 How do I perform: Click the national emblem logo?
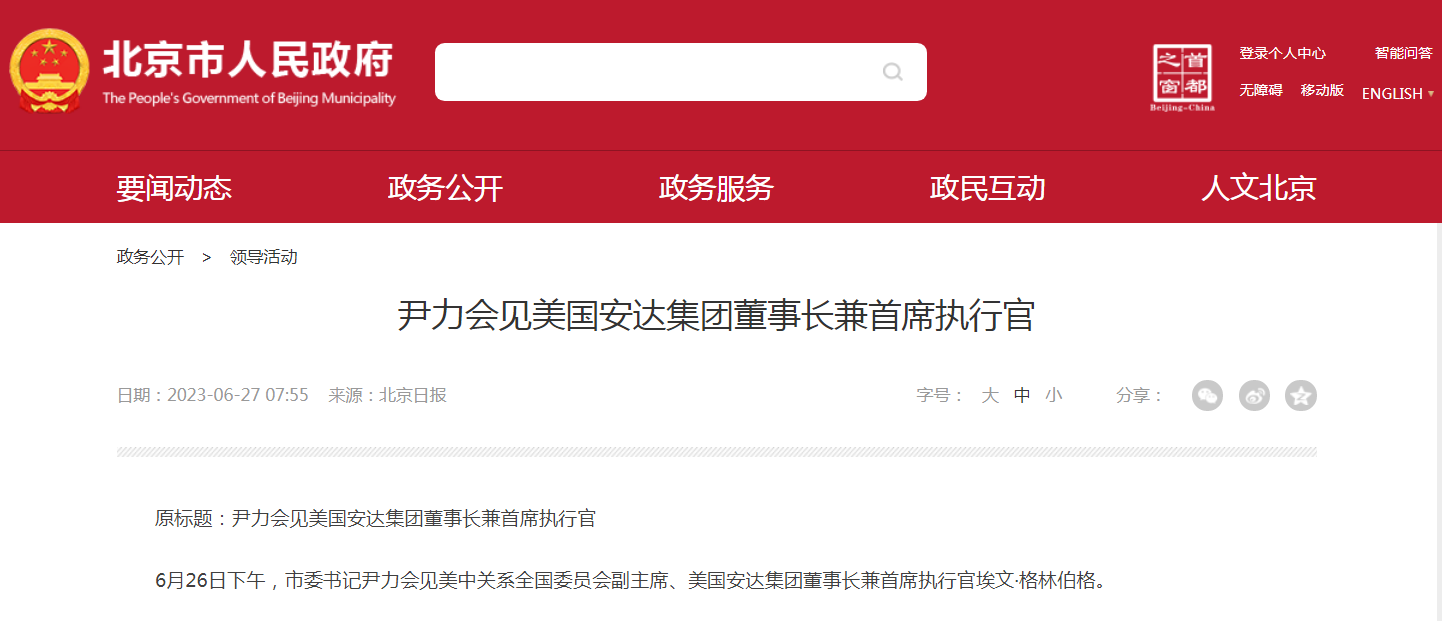pyautogui.click(x=49, y=73)
